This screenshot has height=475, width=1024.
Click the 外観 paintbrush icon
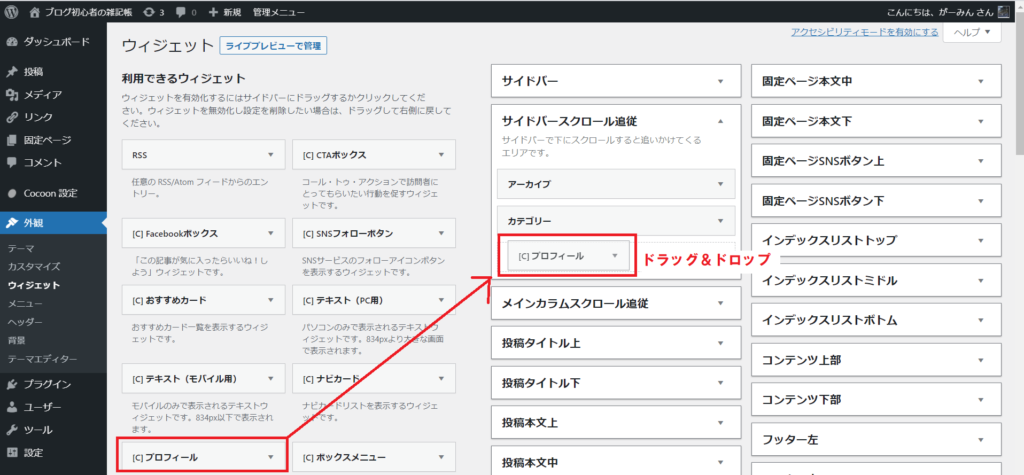pos(12,223)
